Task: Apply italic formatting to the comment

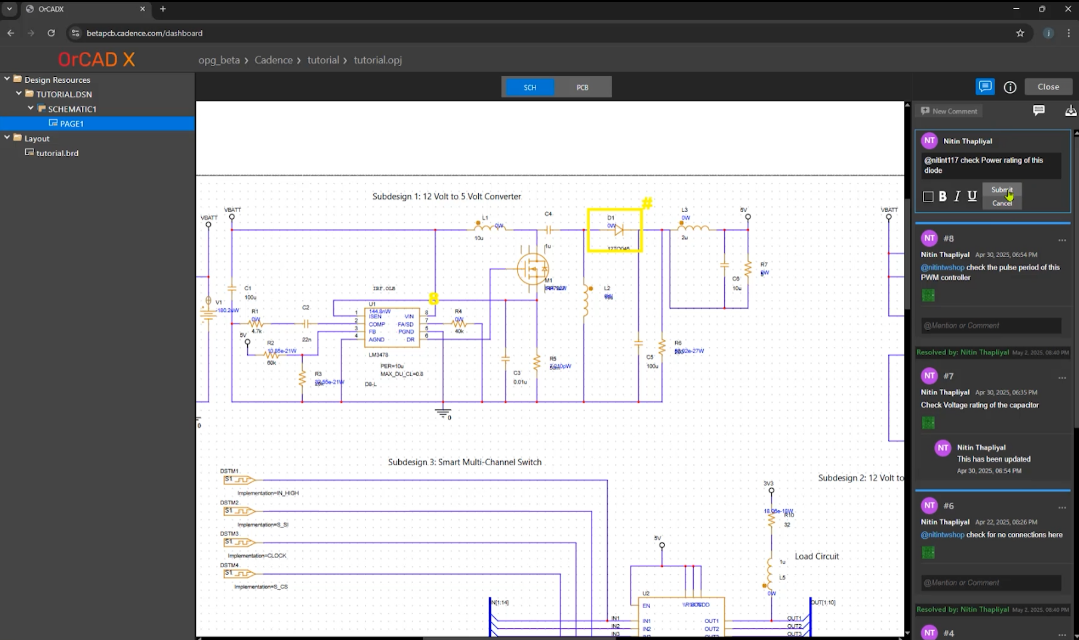Action: pyautogui.click(x=956, y=197)
